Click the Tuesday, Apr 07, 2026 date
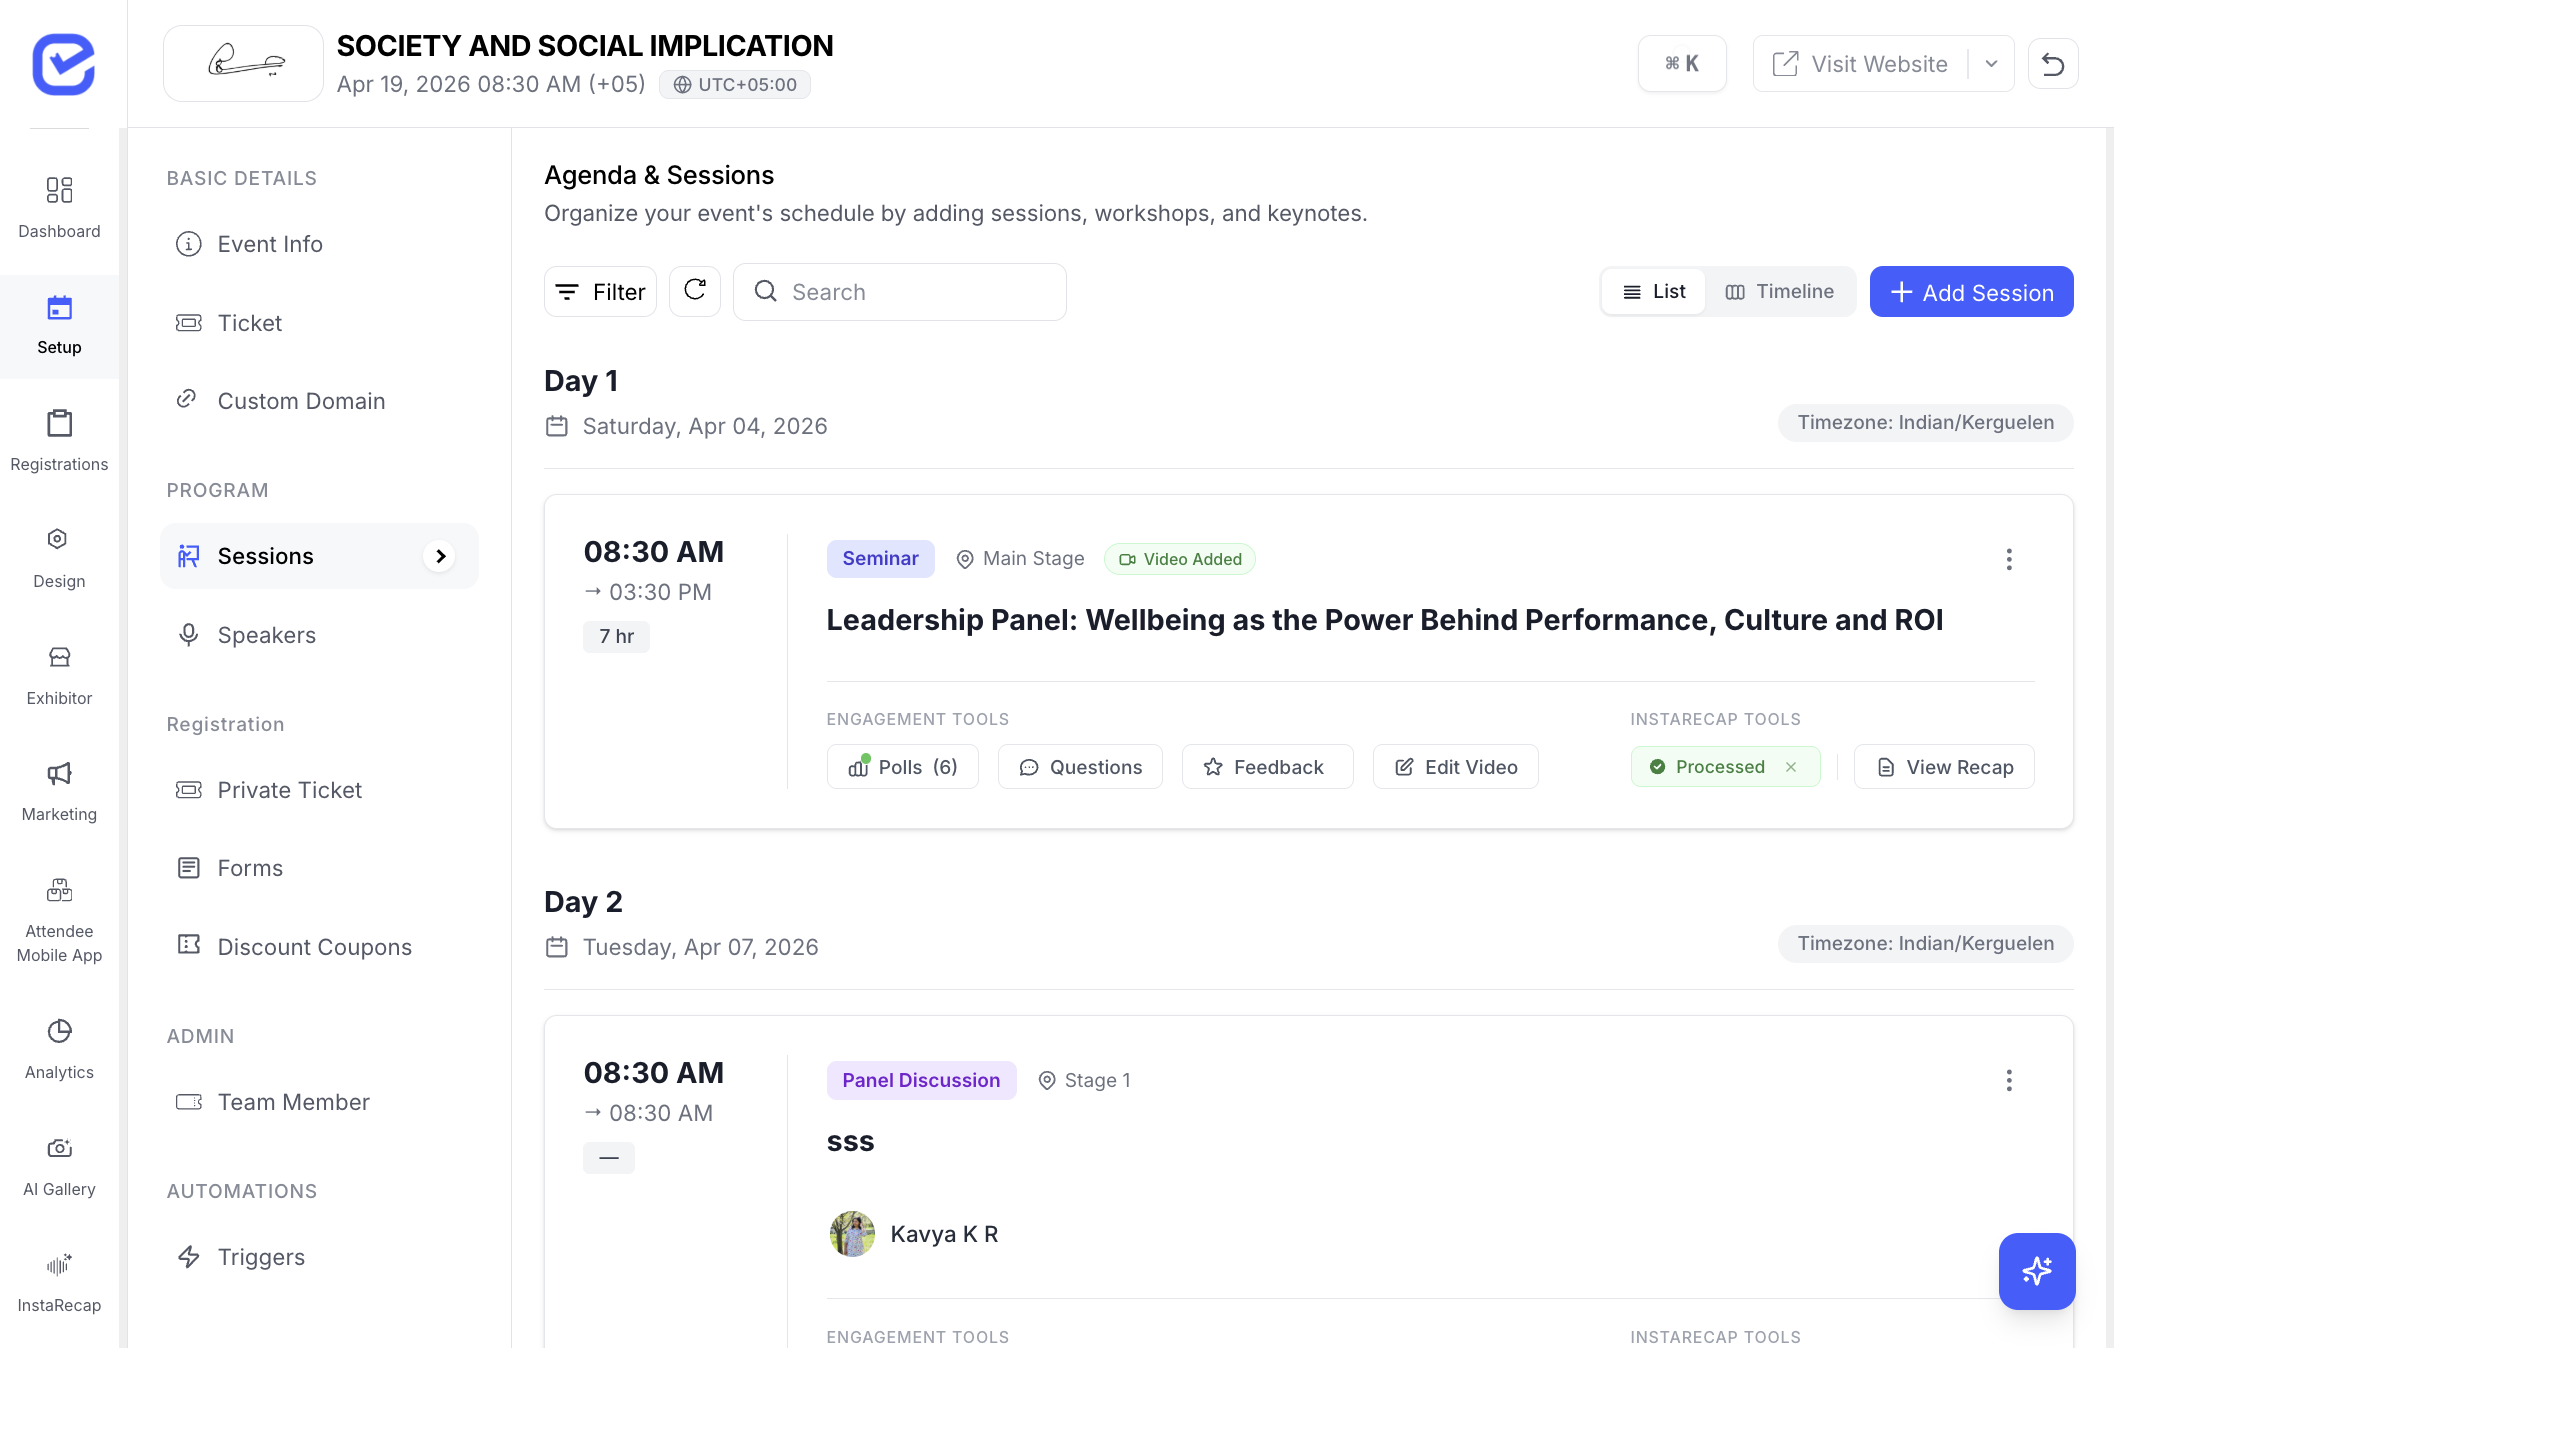The width and height of the screenshot is (2560, 1440). pos(701,947)
